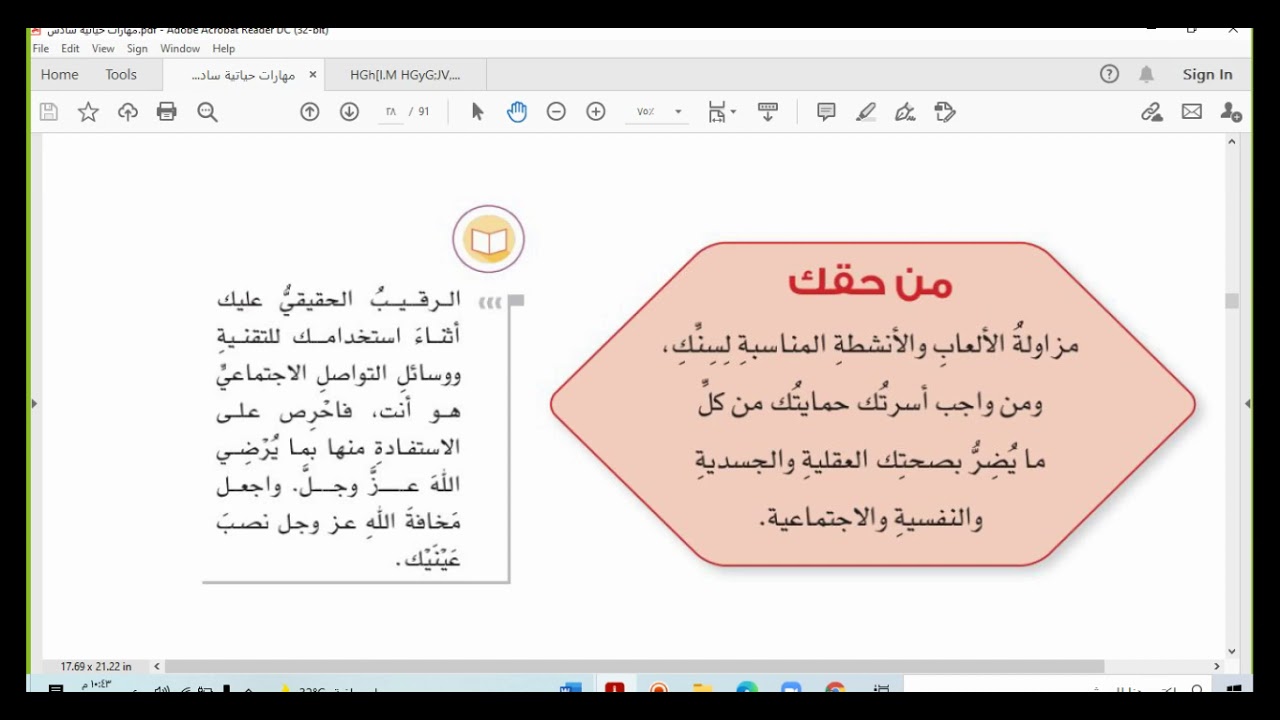Open the sign document pen icon

coord(906,112)
